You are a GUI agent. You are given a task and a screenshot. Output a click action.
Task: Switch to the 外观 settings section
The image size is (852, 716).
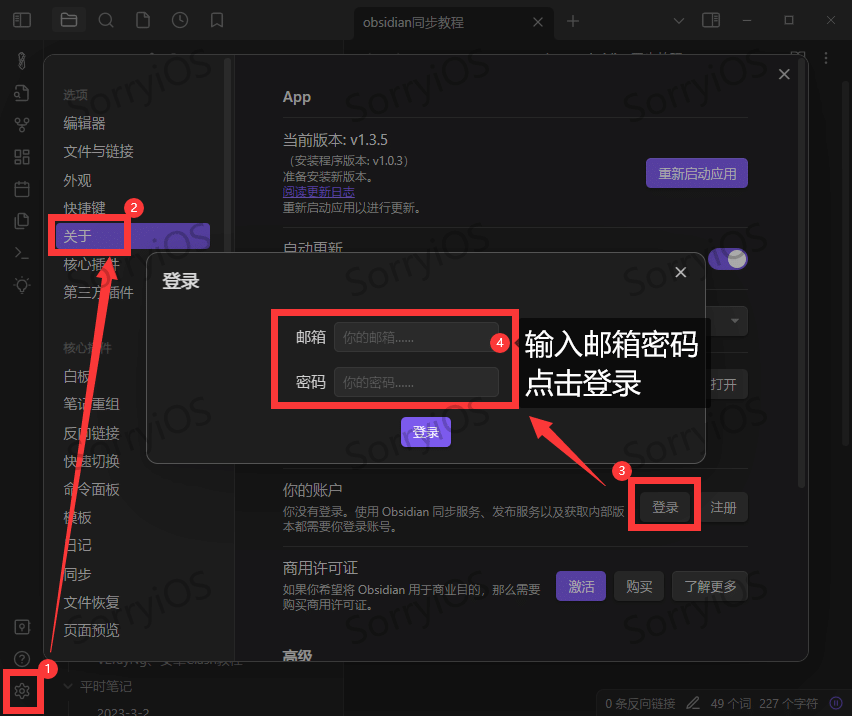tap(77, 178)
